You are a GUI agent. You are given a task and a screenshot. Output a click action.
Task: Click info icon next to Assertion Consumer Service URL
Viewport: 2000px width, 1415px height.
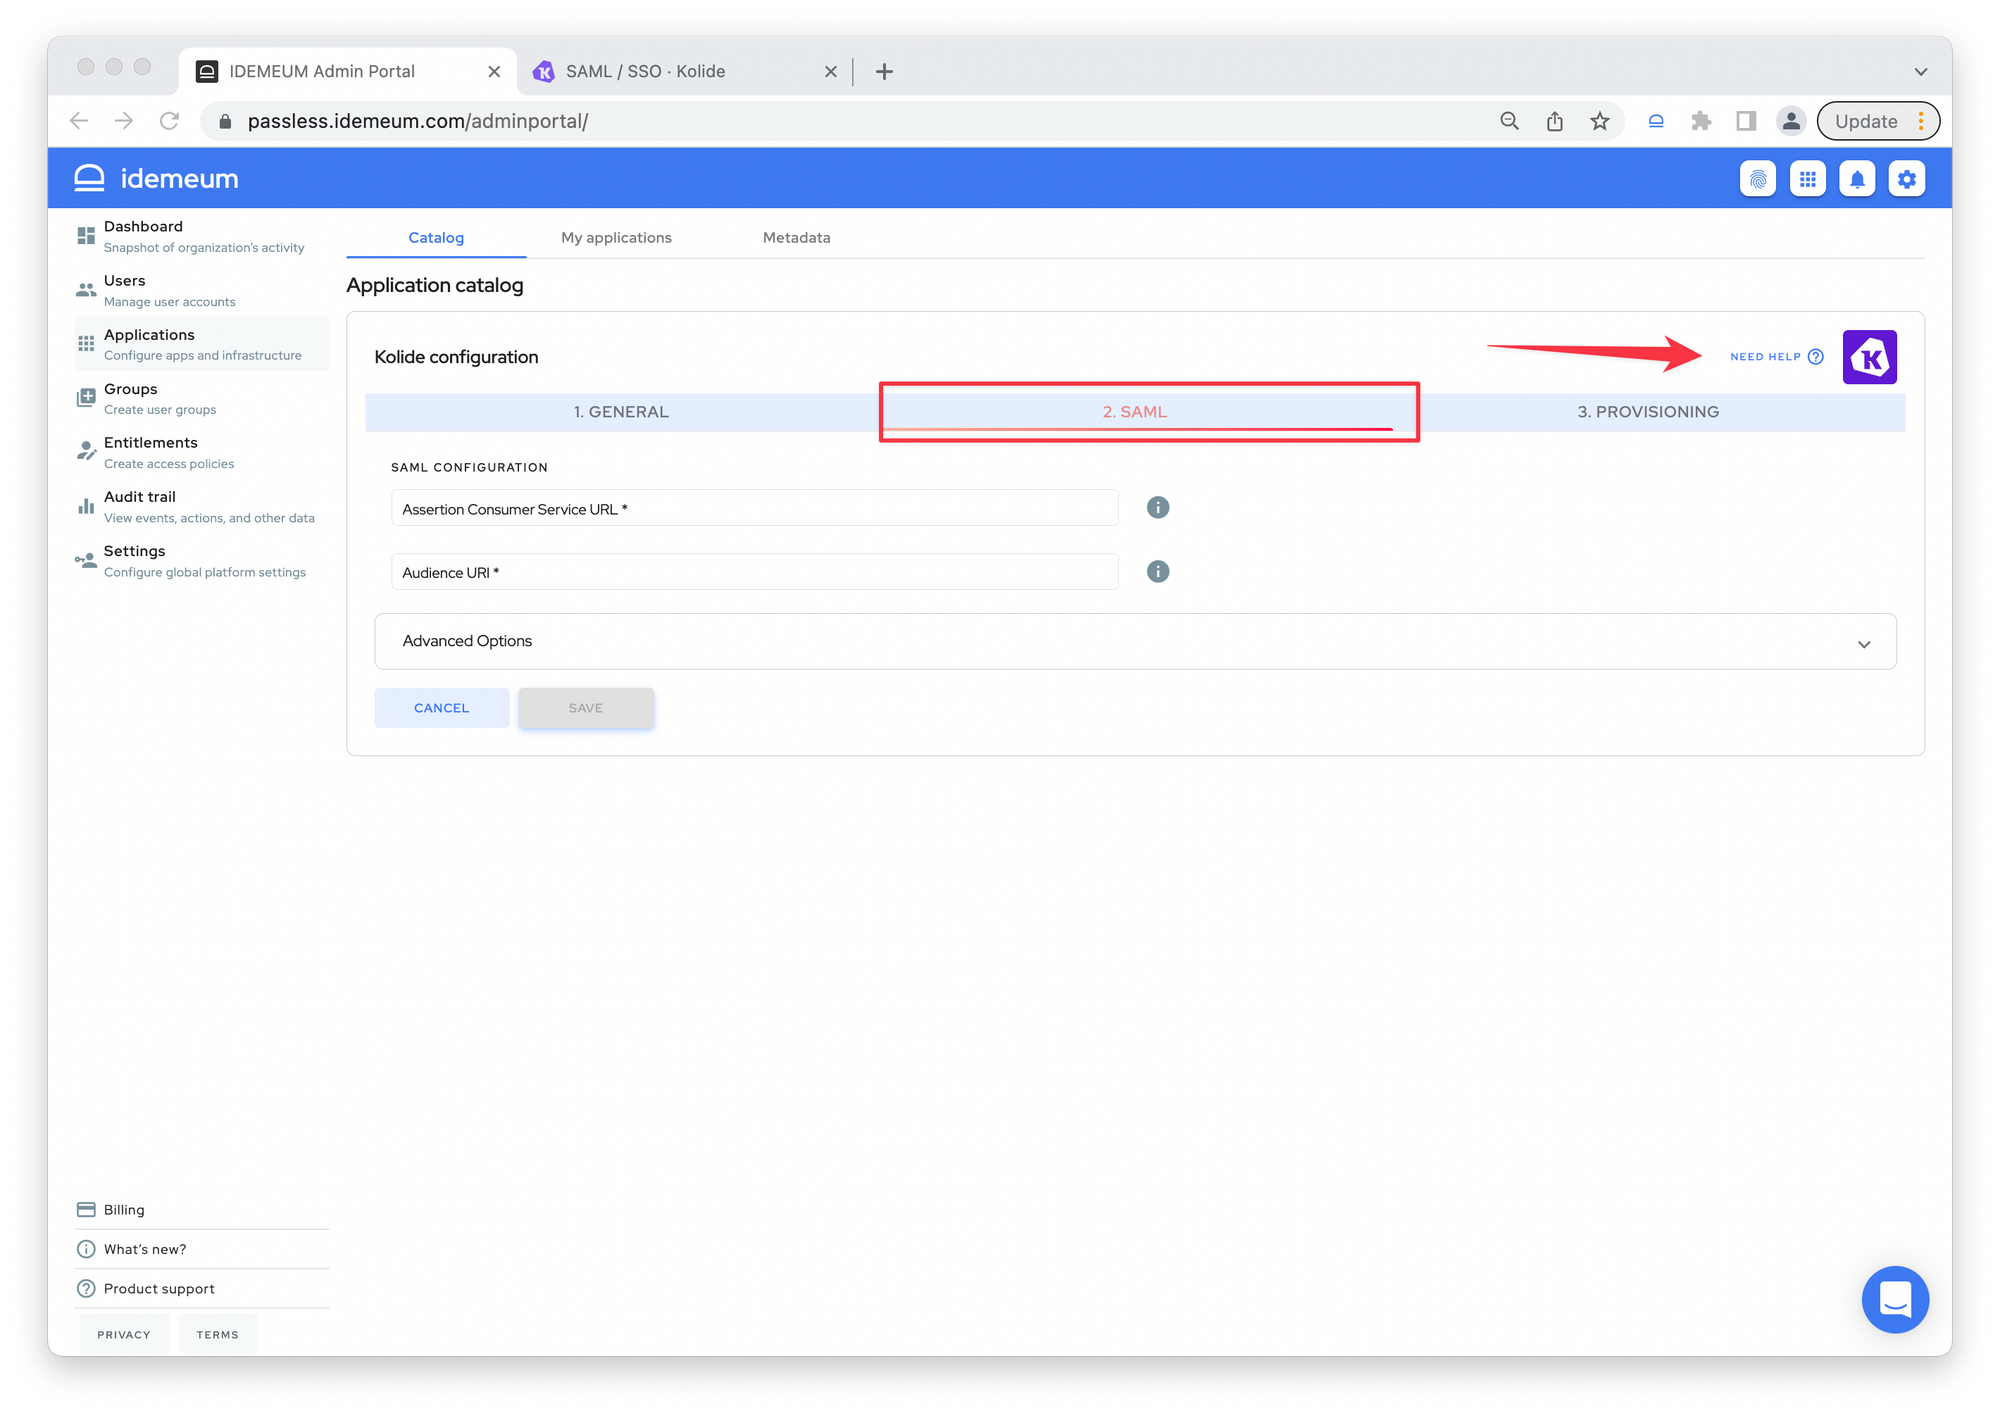click(1158, 508)
